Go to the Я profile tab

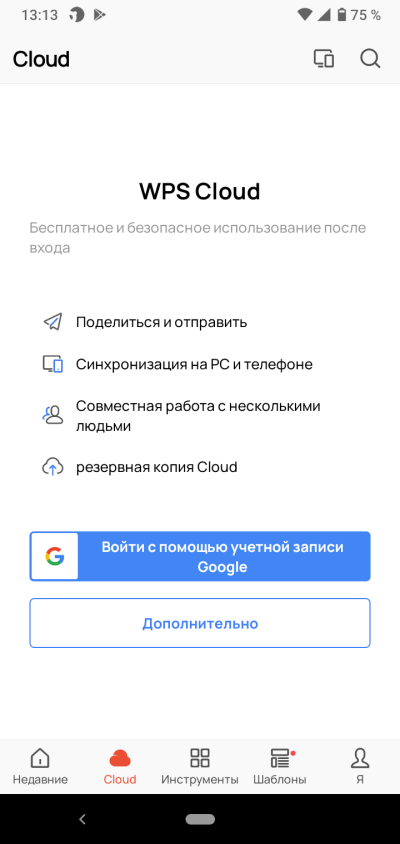(360, 766)
